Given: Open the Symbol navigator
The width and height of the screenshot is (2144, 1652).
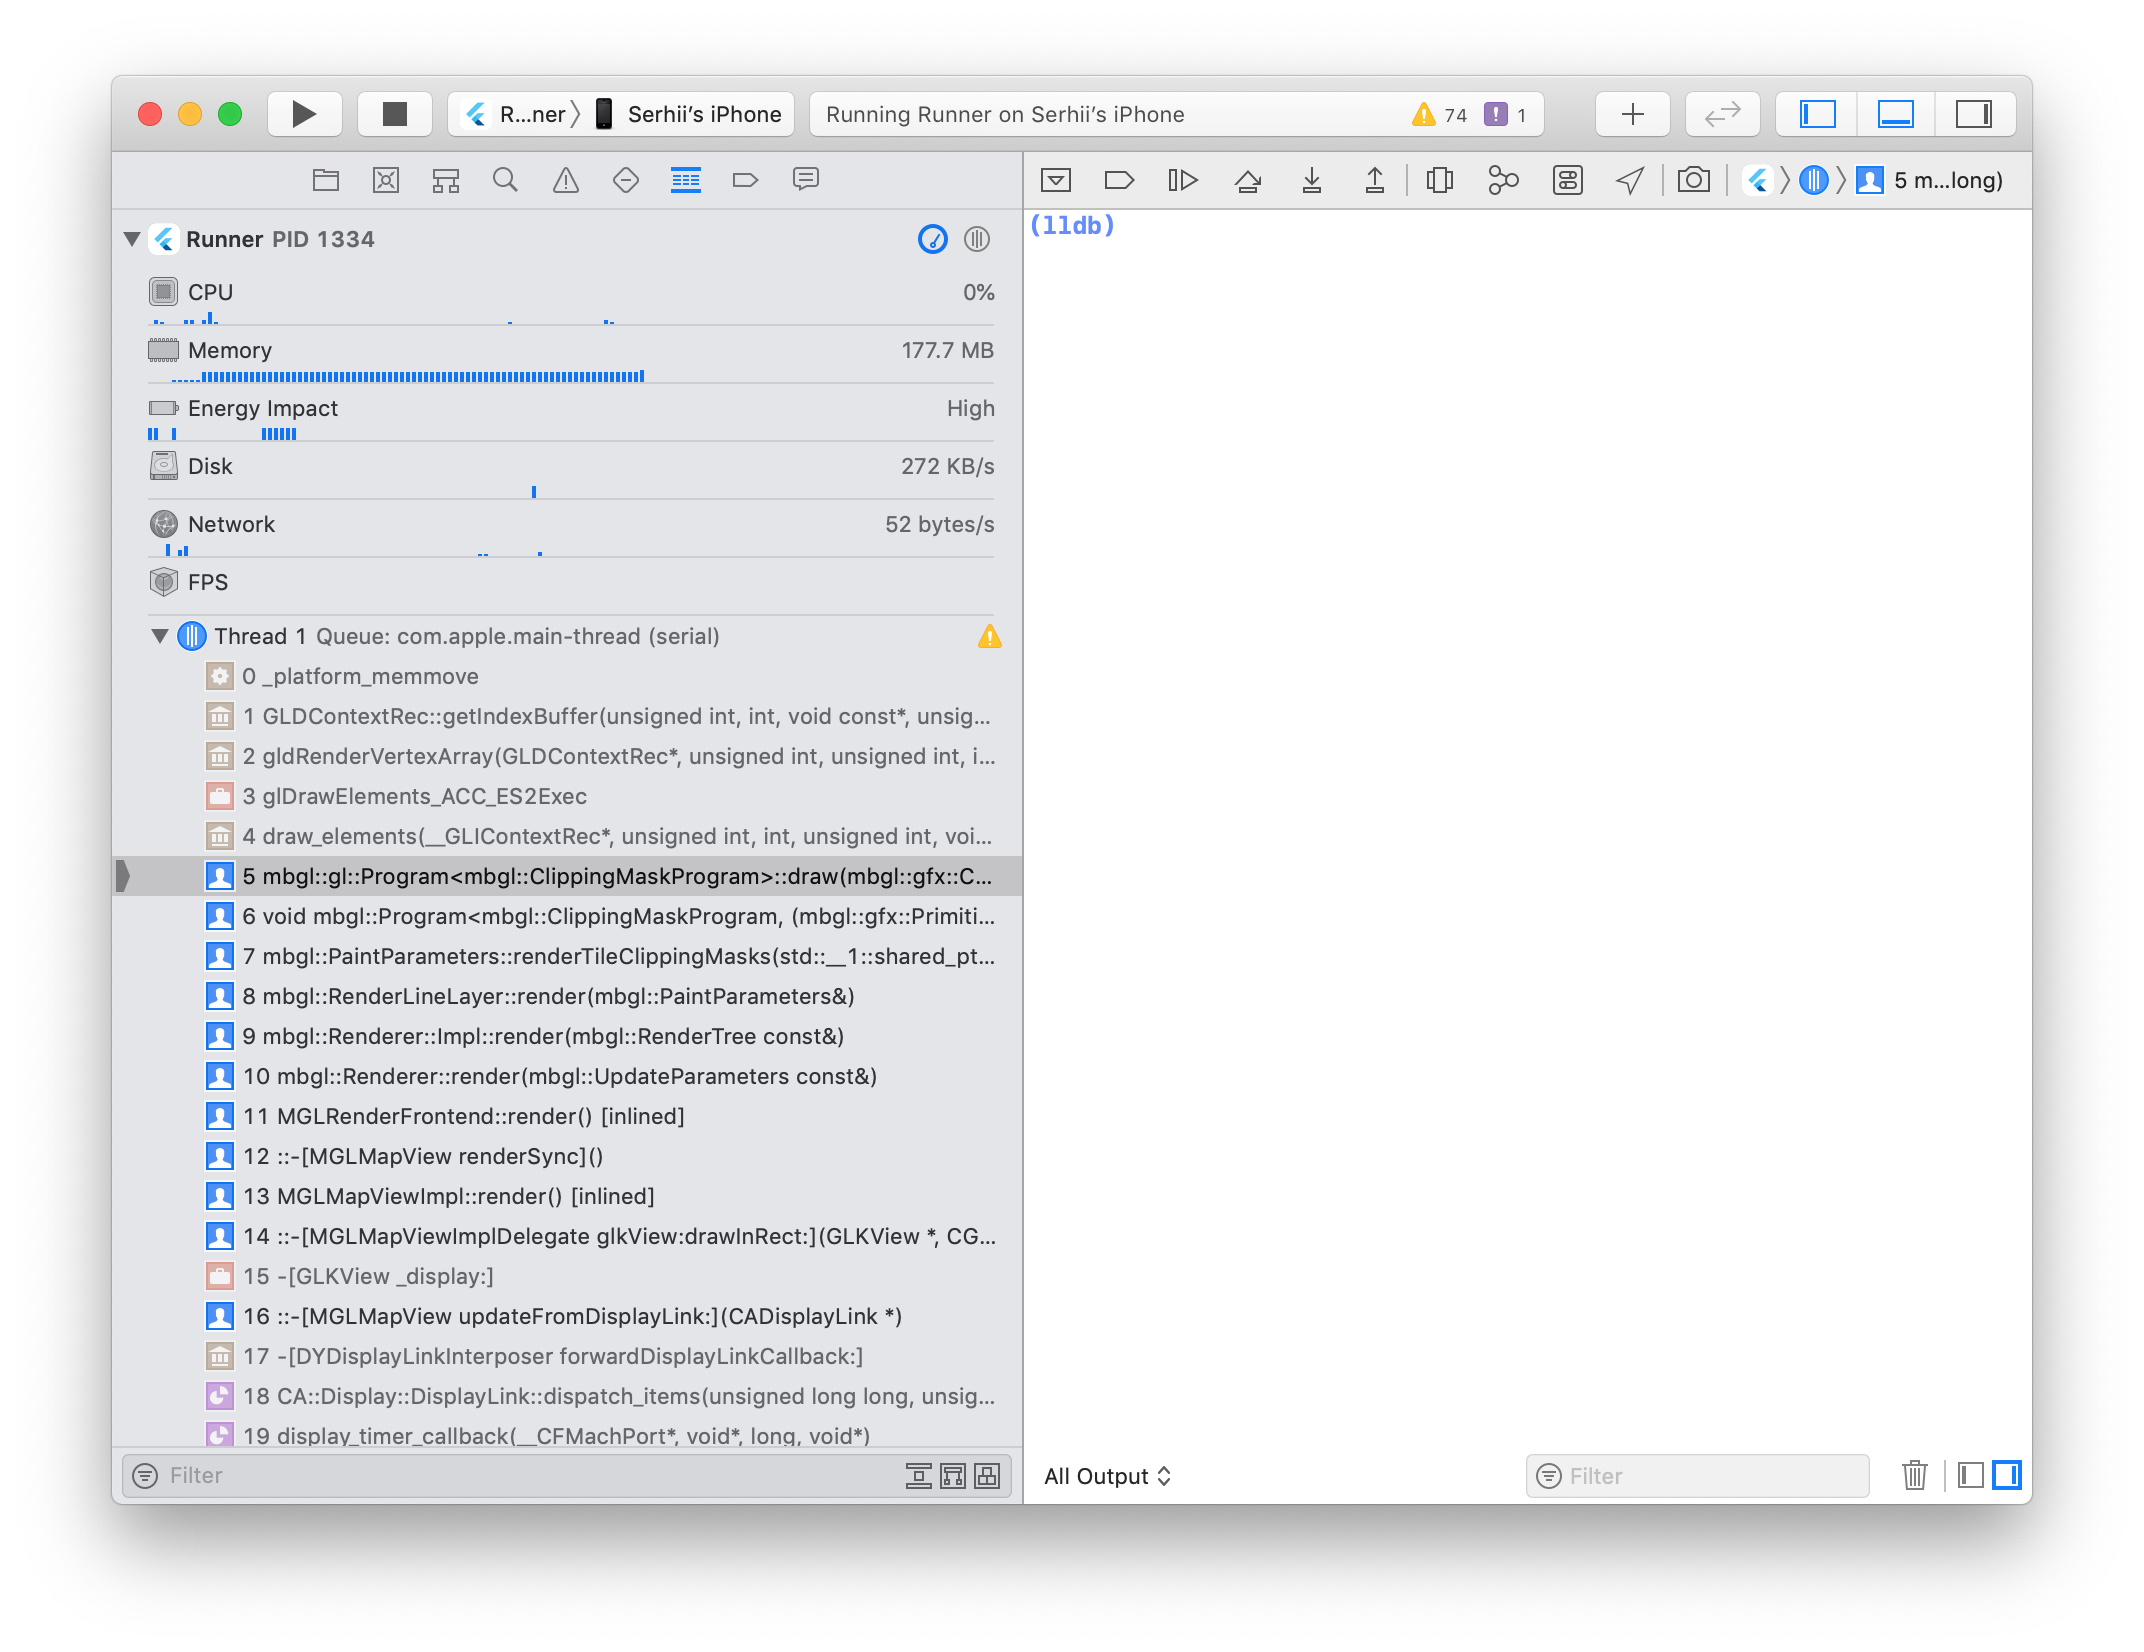Looking at the screenshot, I should [446, 180].
